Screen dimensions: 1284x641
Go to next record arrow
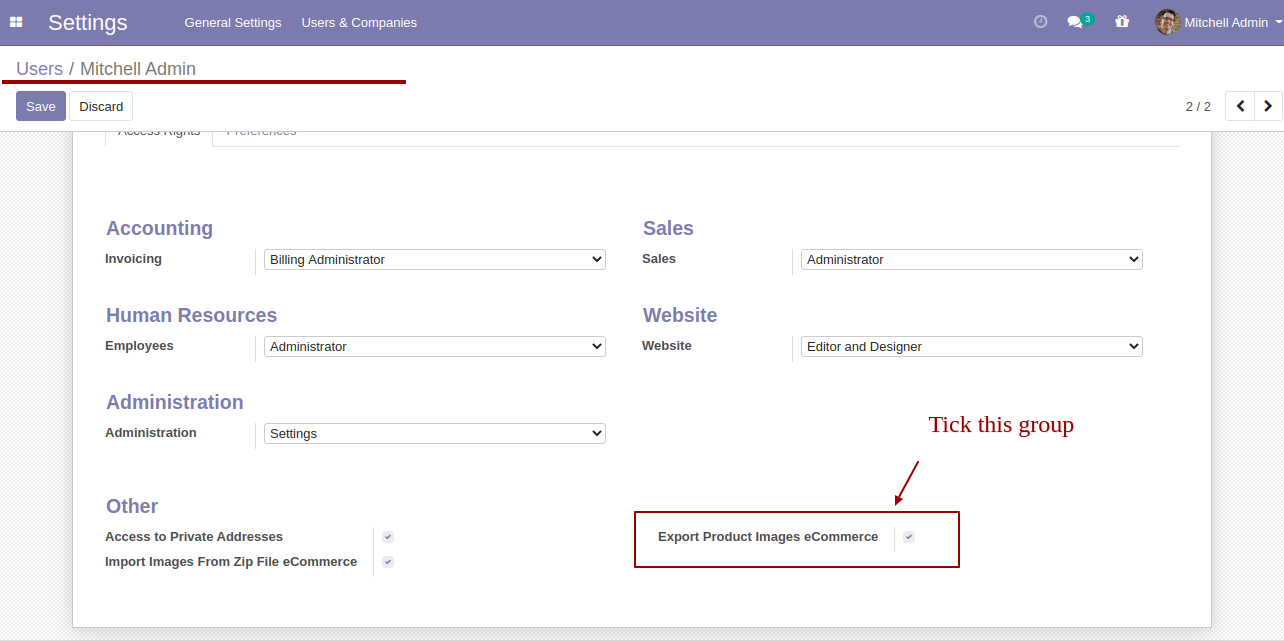point(1268,106)
